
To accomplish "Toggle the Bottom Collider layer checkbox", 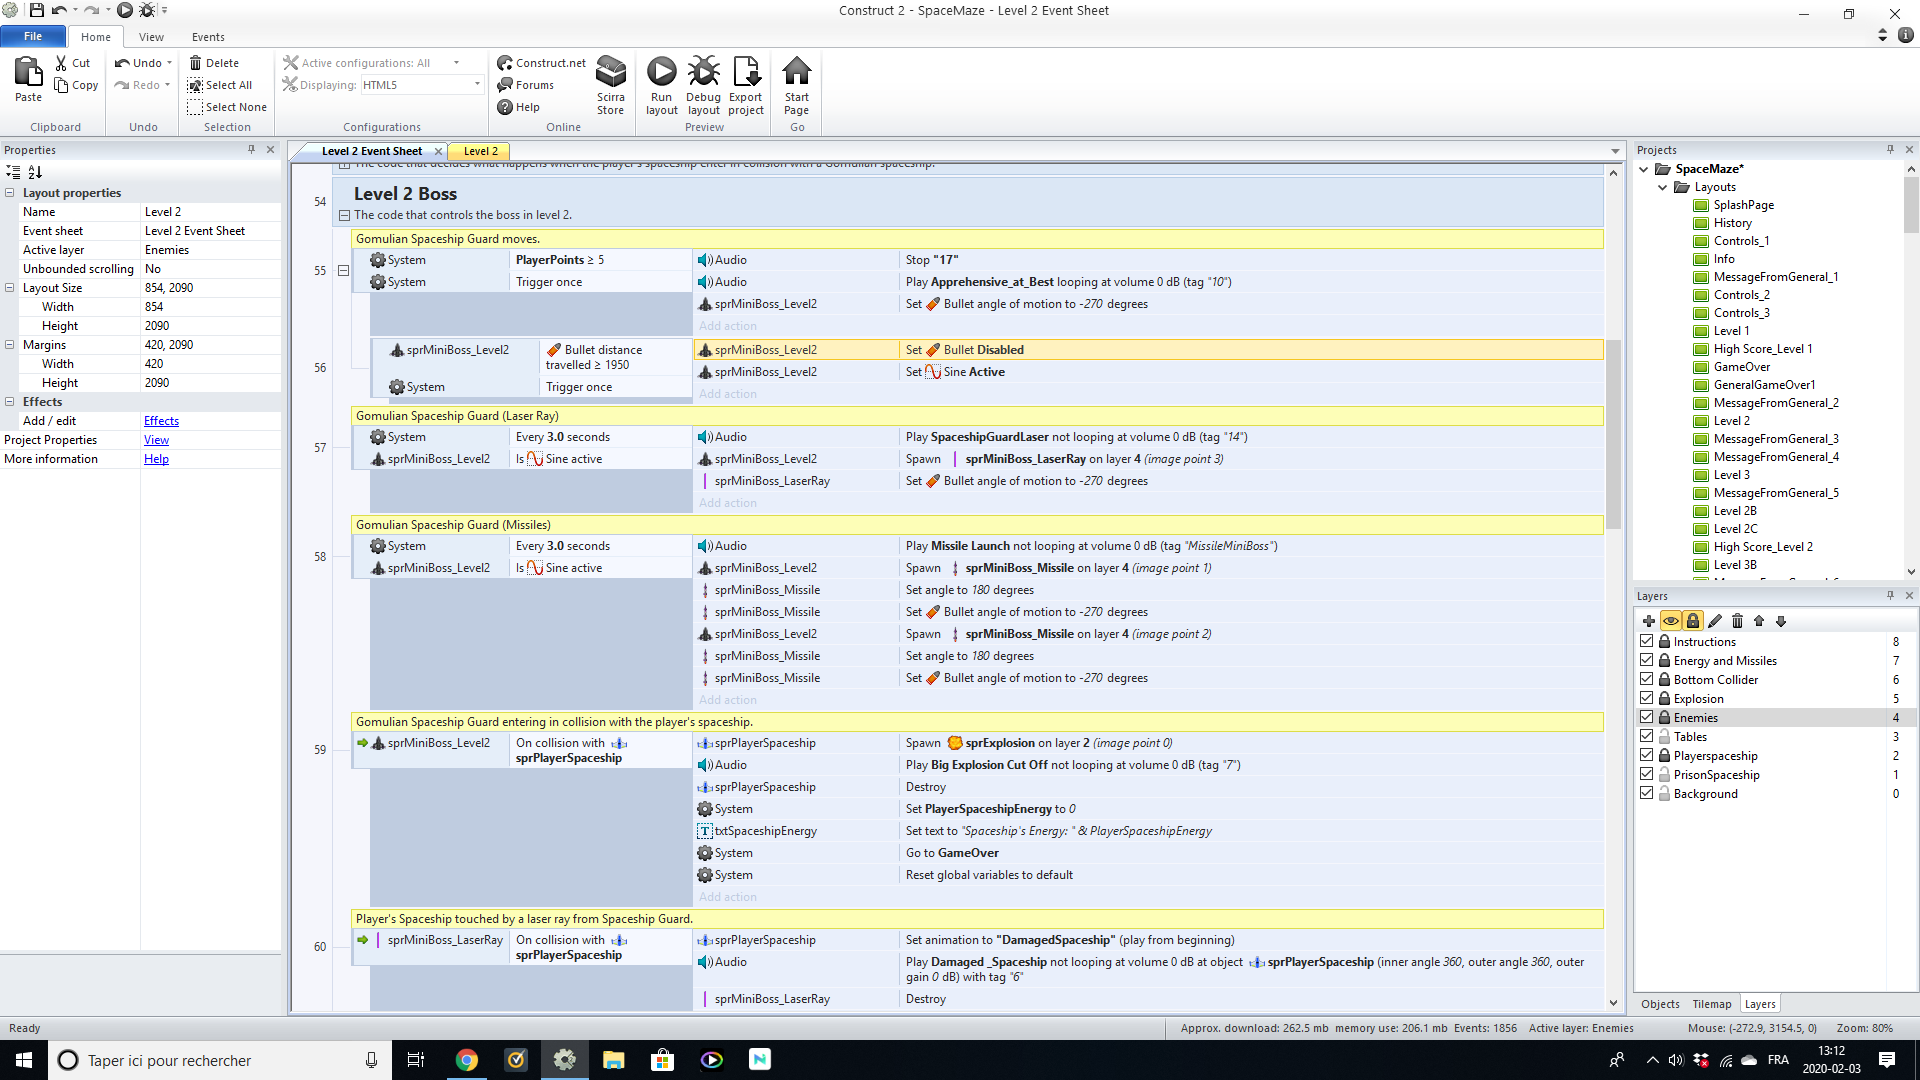I will (x=1647, y=679).
